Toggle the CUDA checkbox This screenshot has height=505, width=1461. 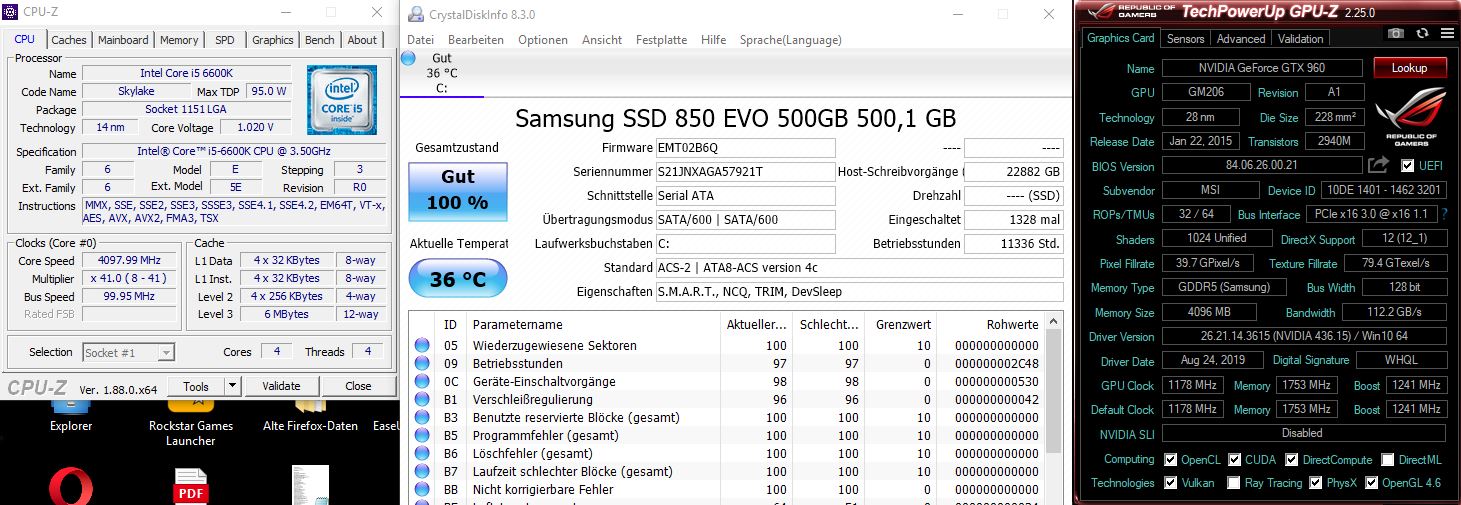pyautogui.click(x=1235, y=460)
